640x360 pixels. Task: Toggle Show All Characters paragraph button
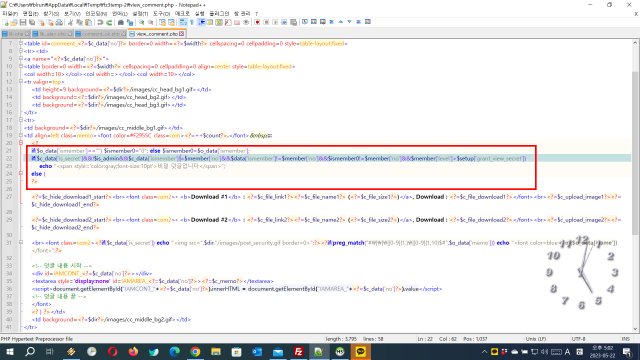192,22
